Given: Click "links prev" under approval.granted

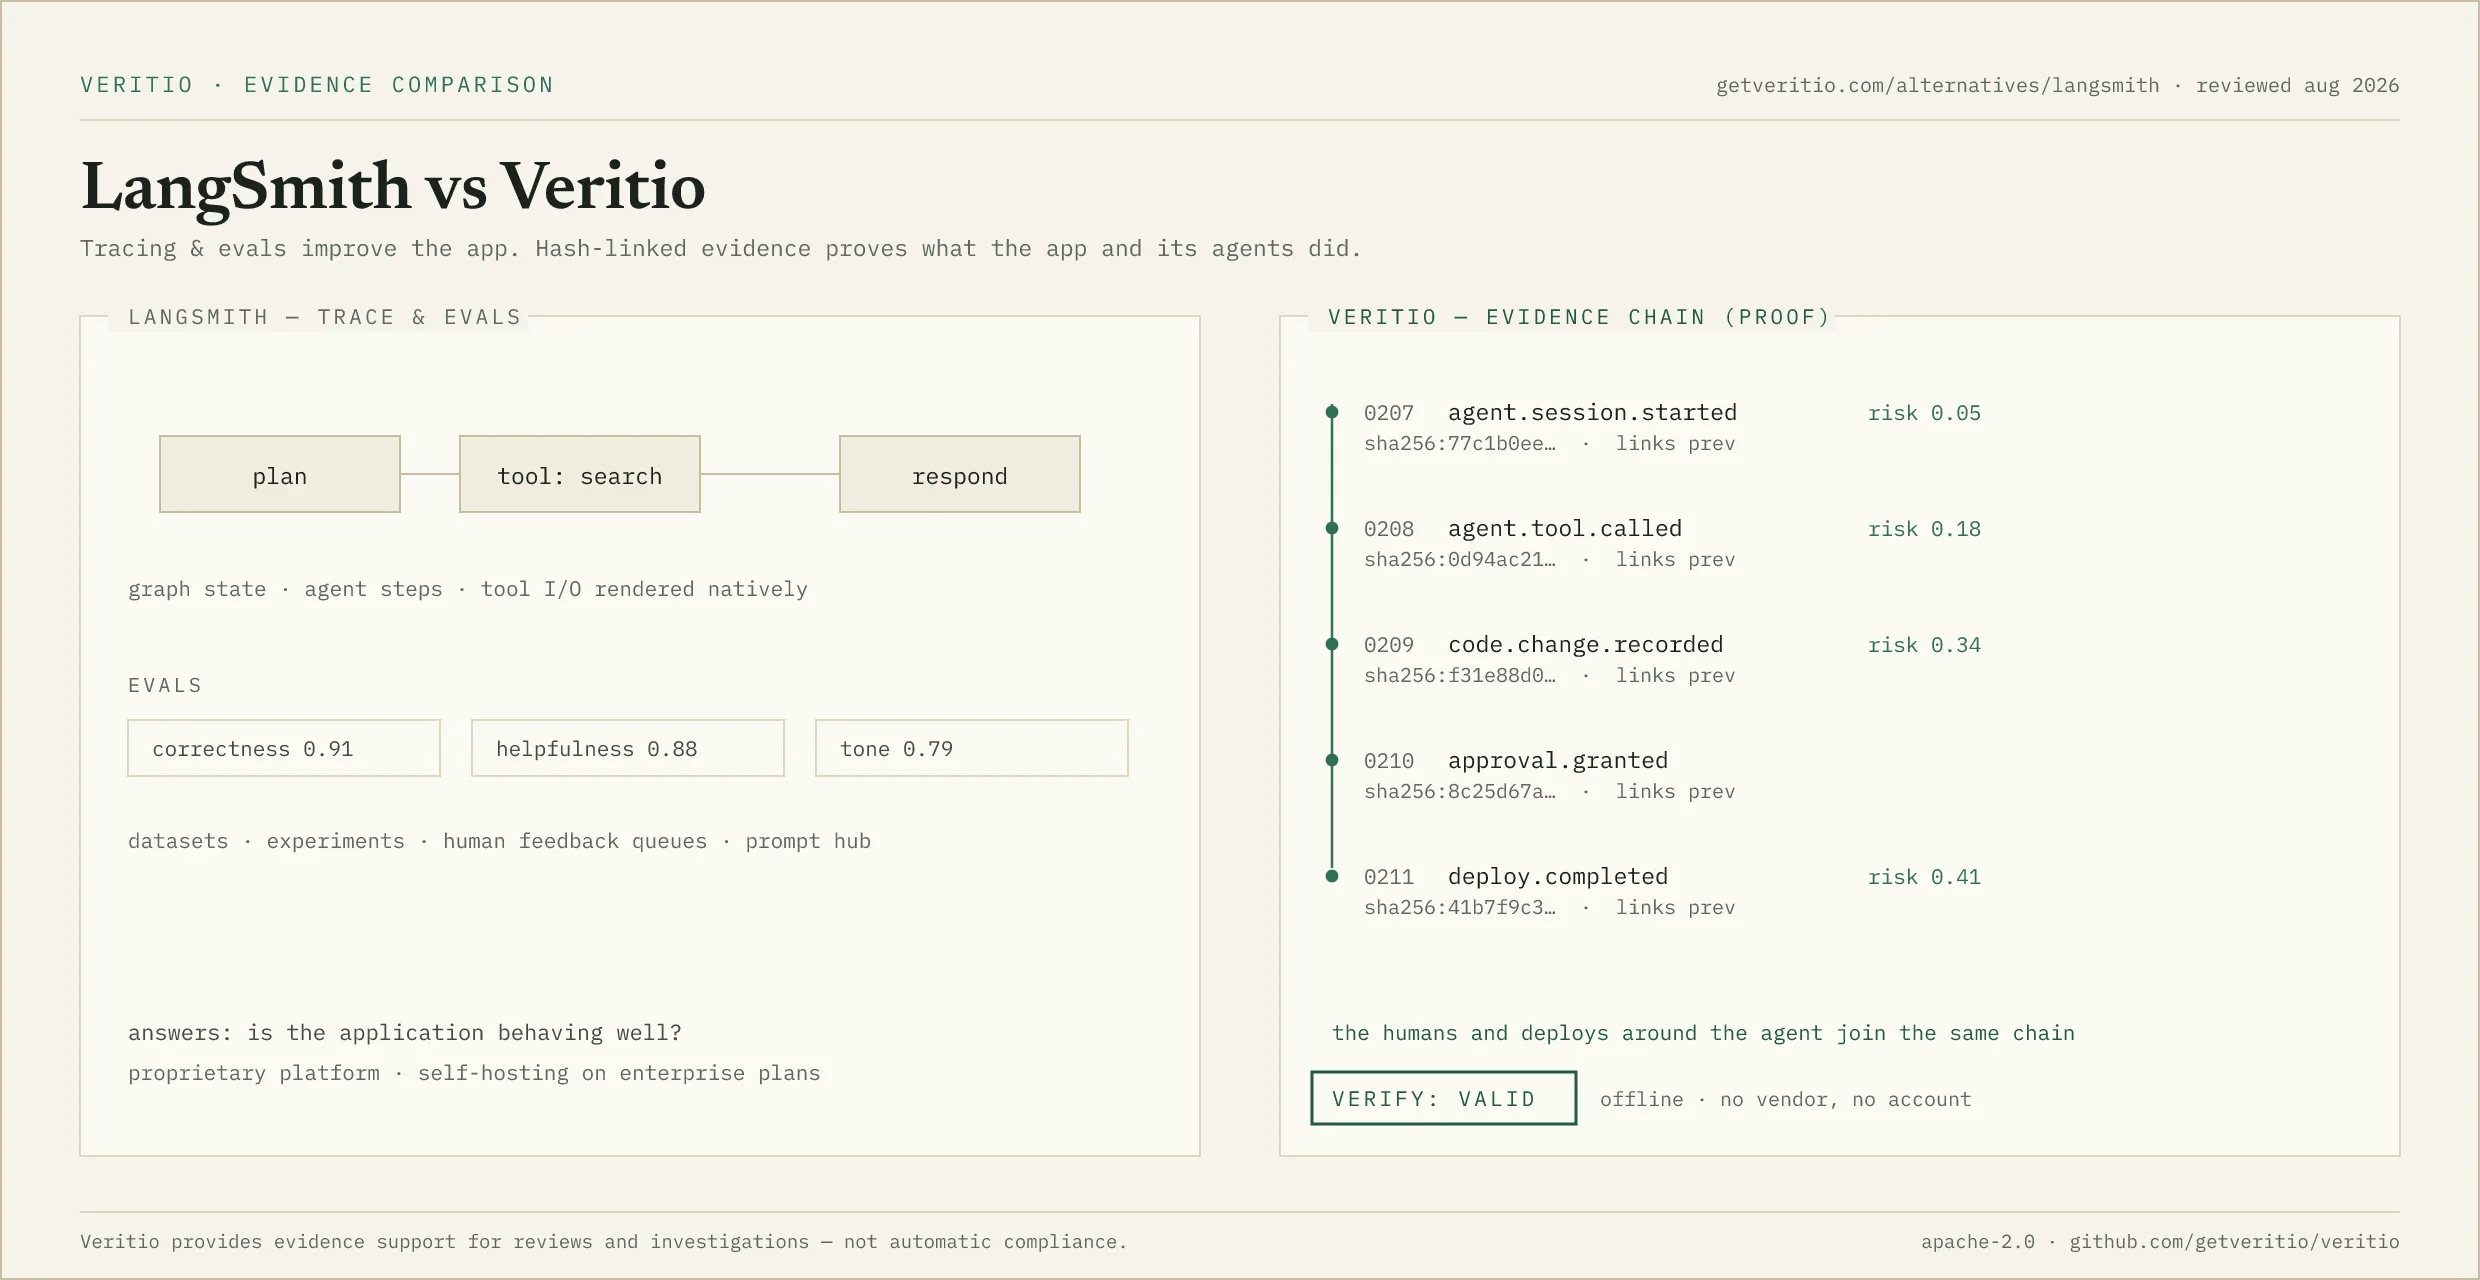Looking at the screenshot, I should [x=1675, y=791].
